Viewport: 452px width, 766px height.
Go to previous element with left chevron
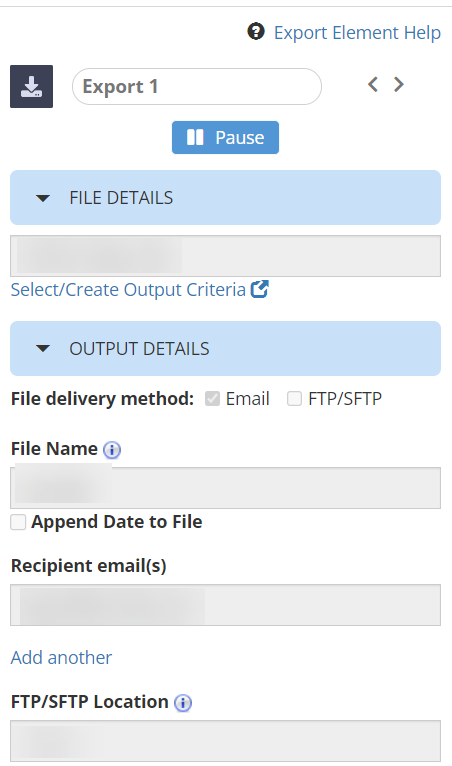(373, 85)
